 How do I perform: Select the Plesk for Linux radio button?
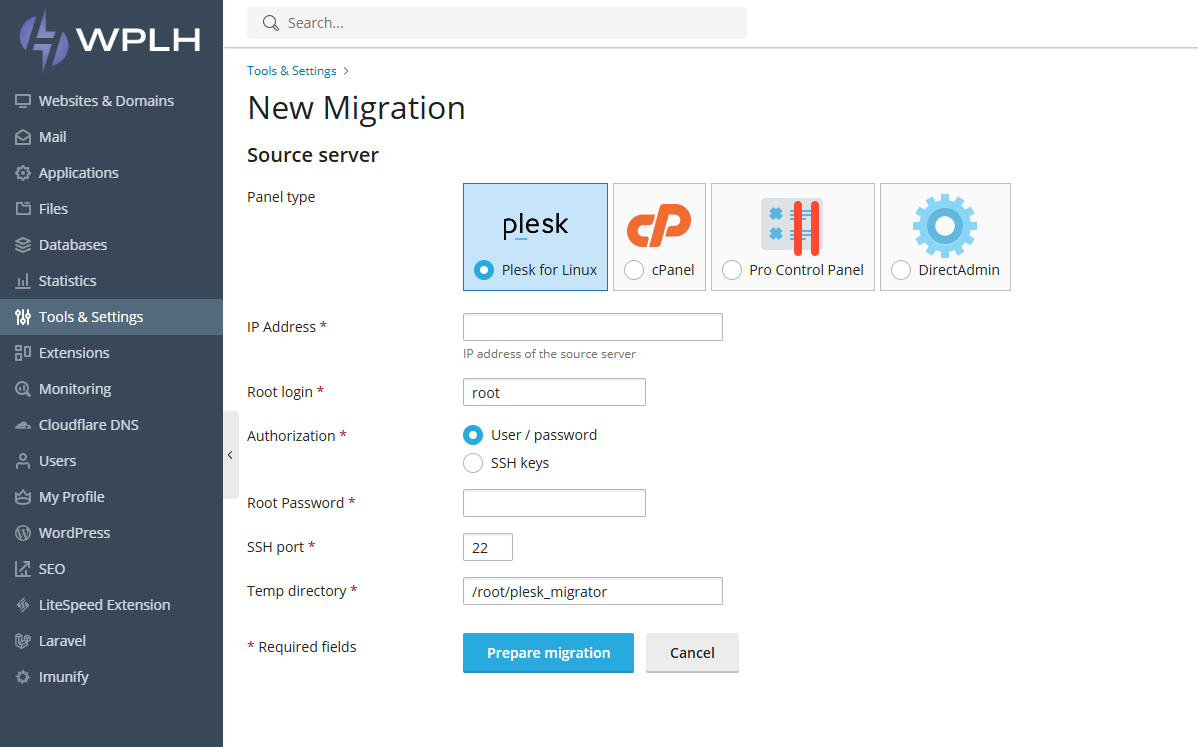tap(484, 270)
